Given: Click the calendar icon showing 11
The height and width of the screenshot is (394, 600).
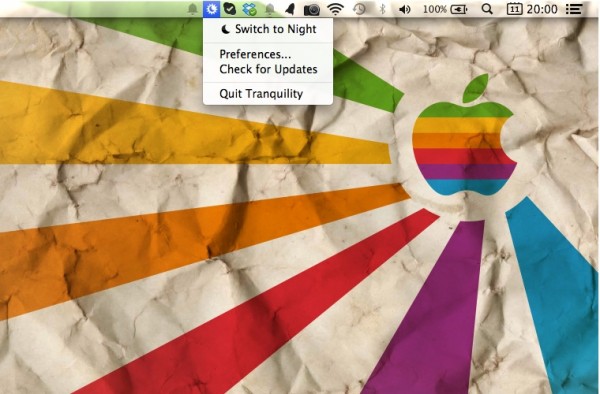Looking at the screenshot, I should pyautogui.click(x=515, y=9).
